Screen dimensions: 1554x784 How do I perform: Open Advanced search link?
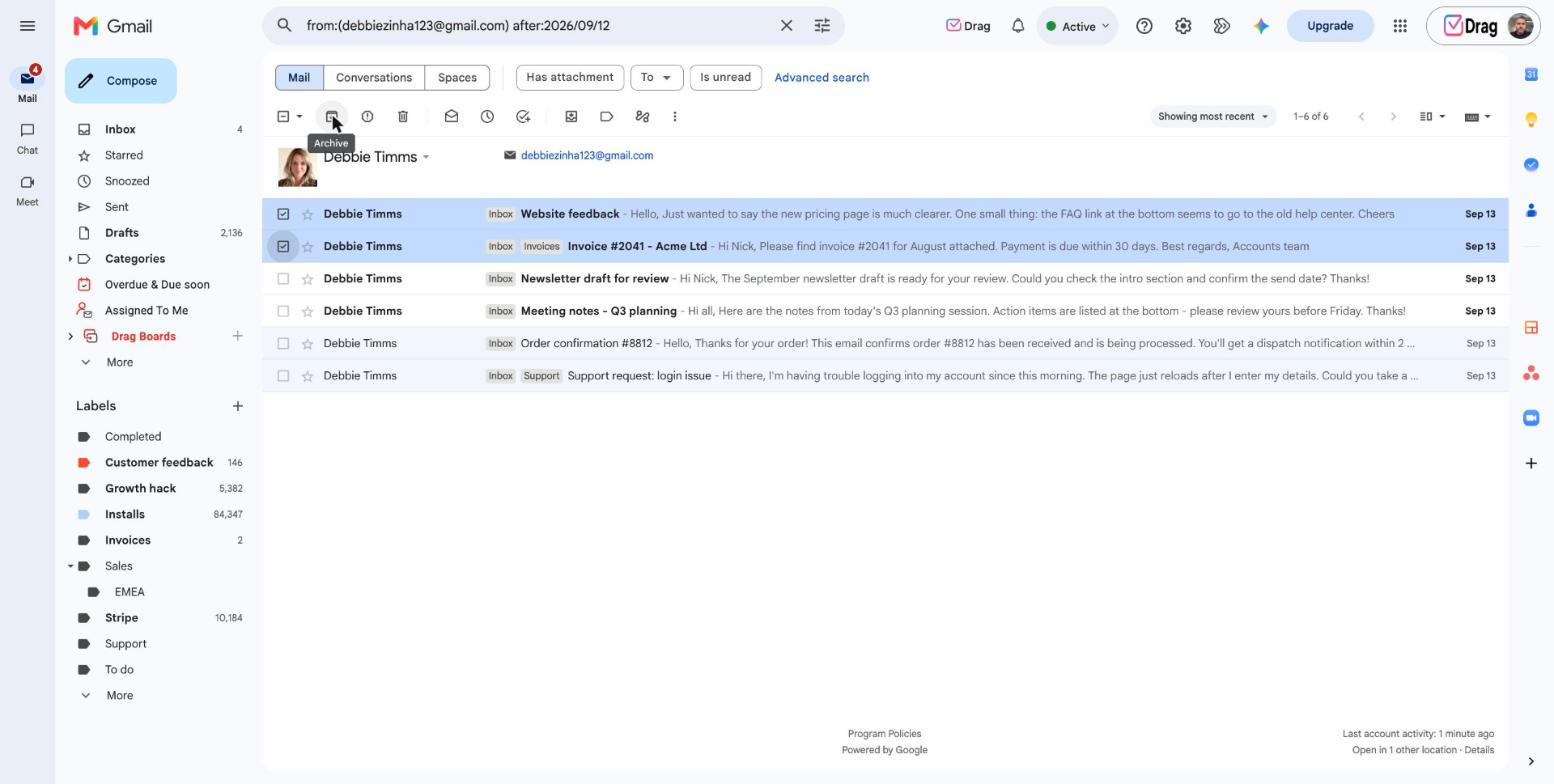(821, 77)
